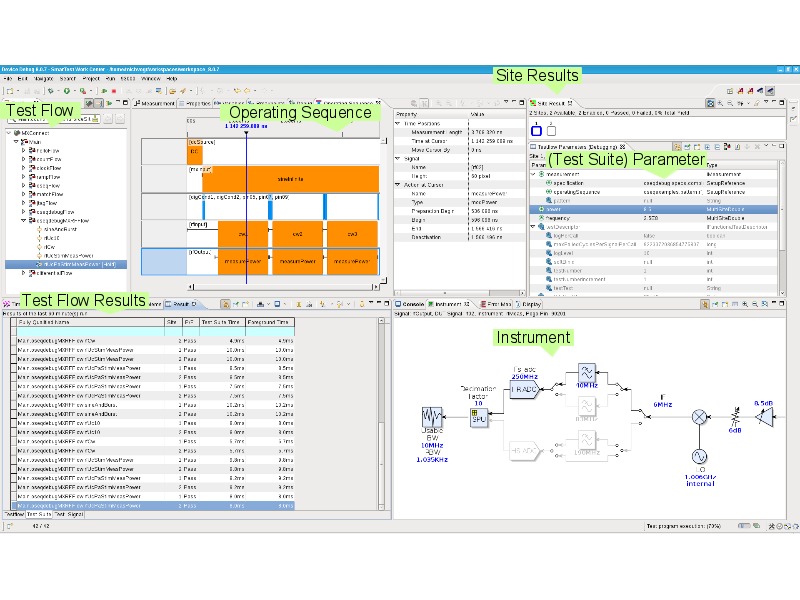Click the Foreground Time column header
This screenshot has width=800, height=600.
(x=270, y=322)
